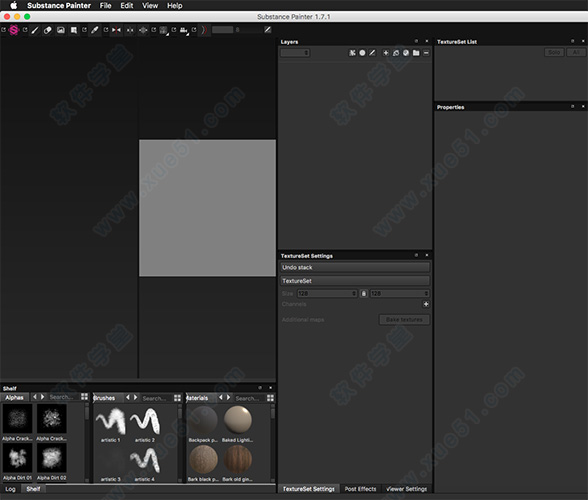Toggle grid view in Brushes shelf
This screenshot has height=500, width=588.
click(177, 398)
